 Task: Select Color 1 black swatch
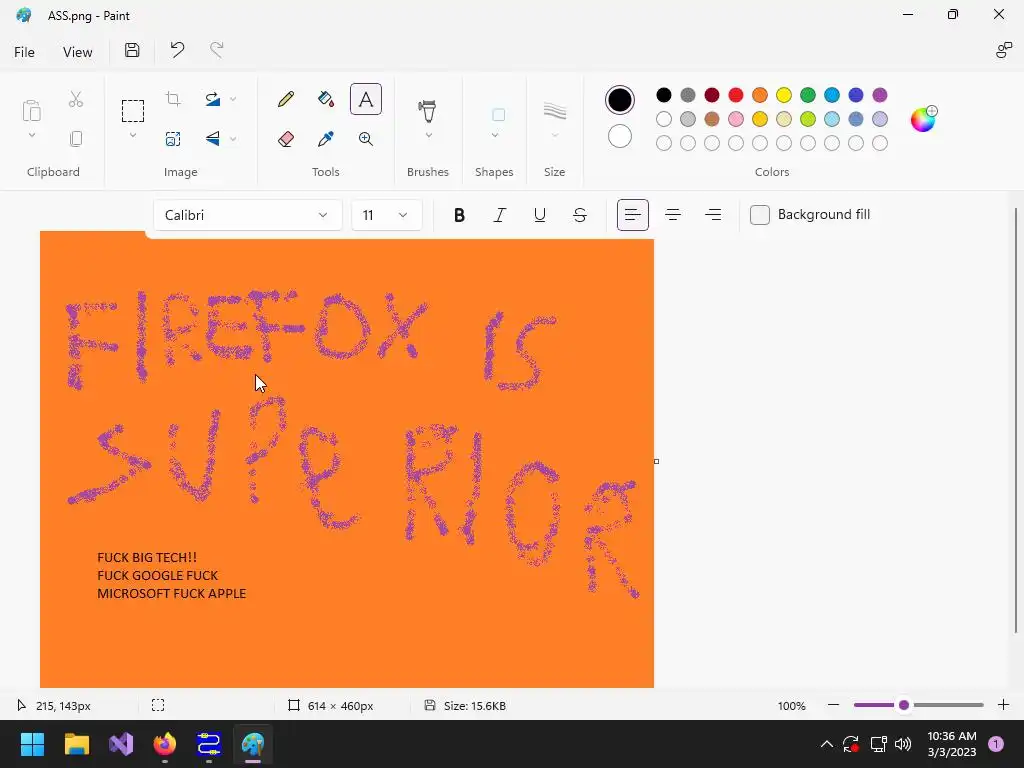coord(620,100)
